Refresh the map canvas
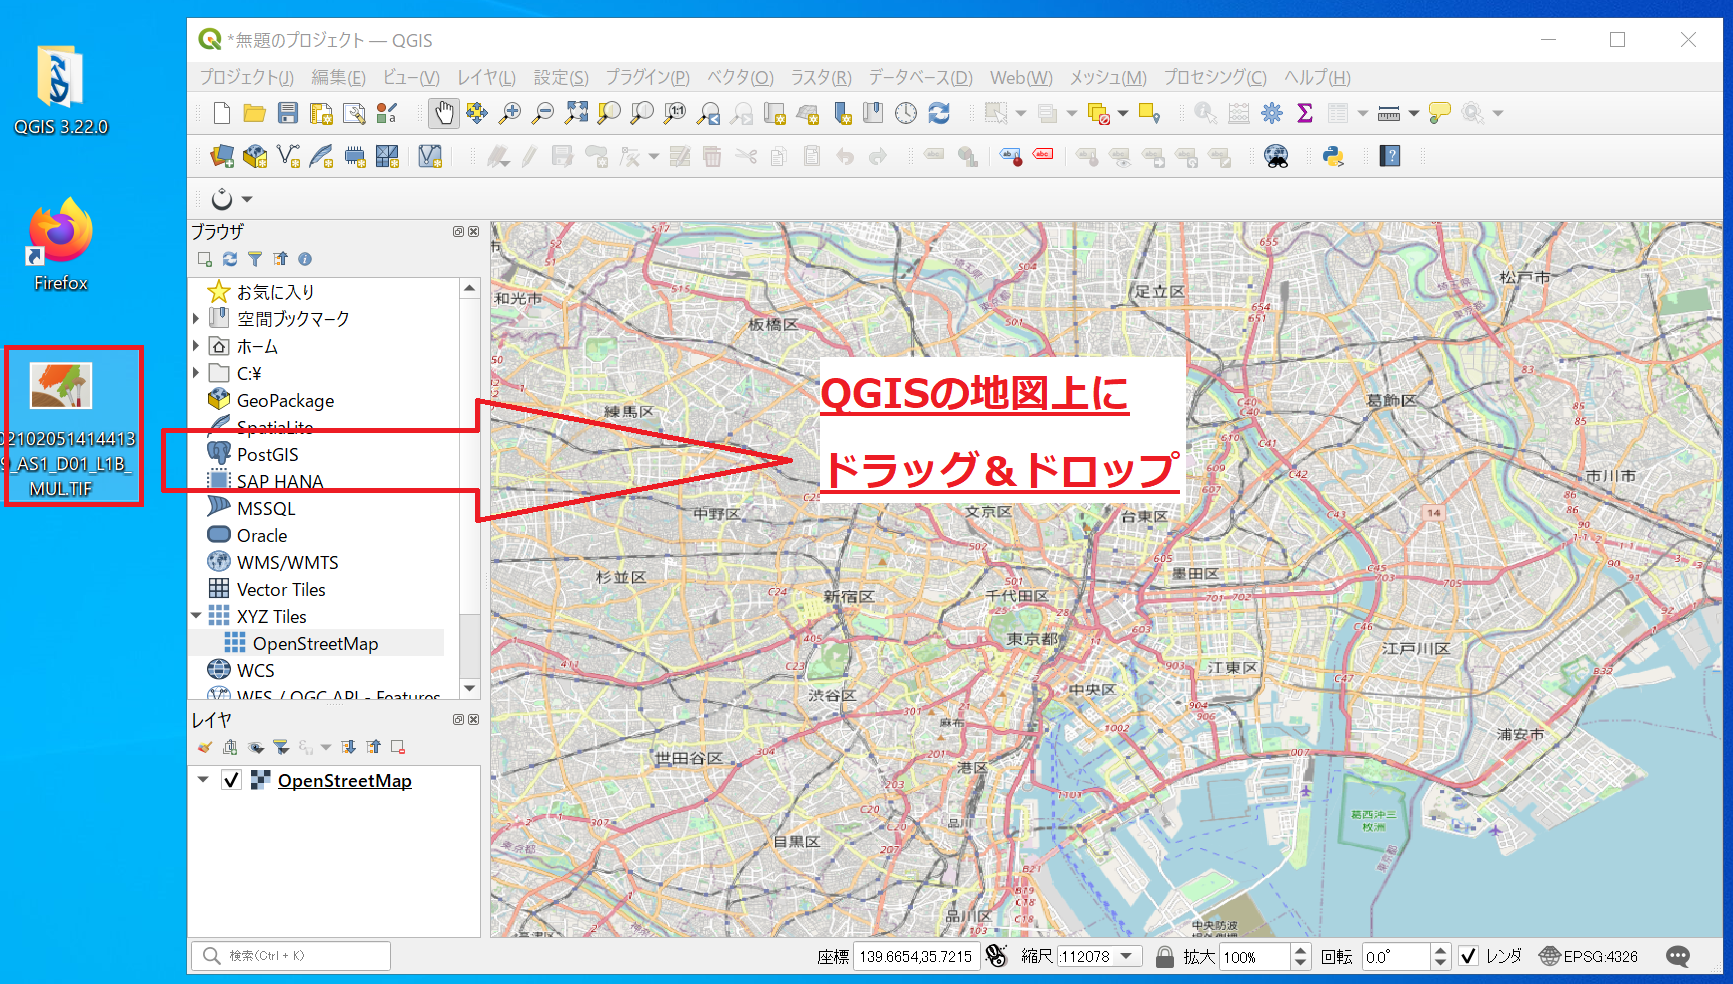The width and height of the screenshot is (1733, 984). 939,113
